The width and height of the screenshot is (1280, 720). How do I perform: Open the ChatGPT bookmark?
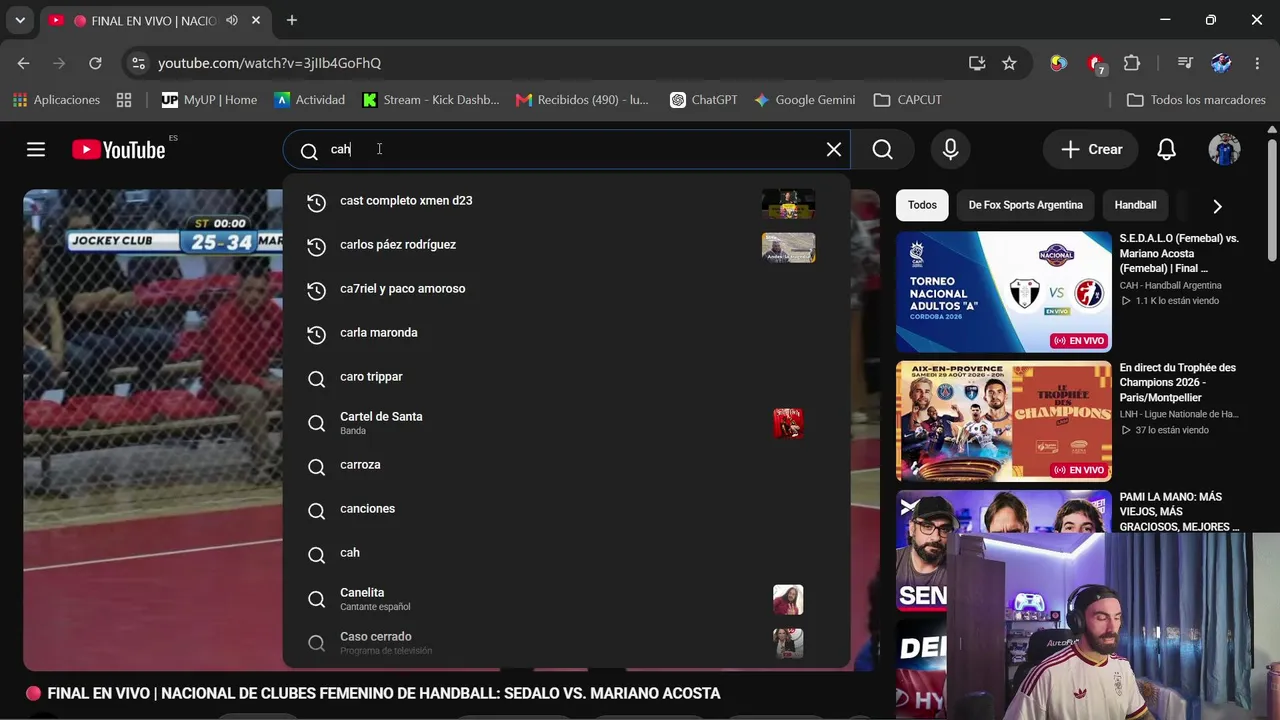pyautogui.click(x=704, y=100)
